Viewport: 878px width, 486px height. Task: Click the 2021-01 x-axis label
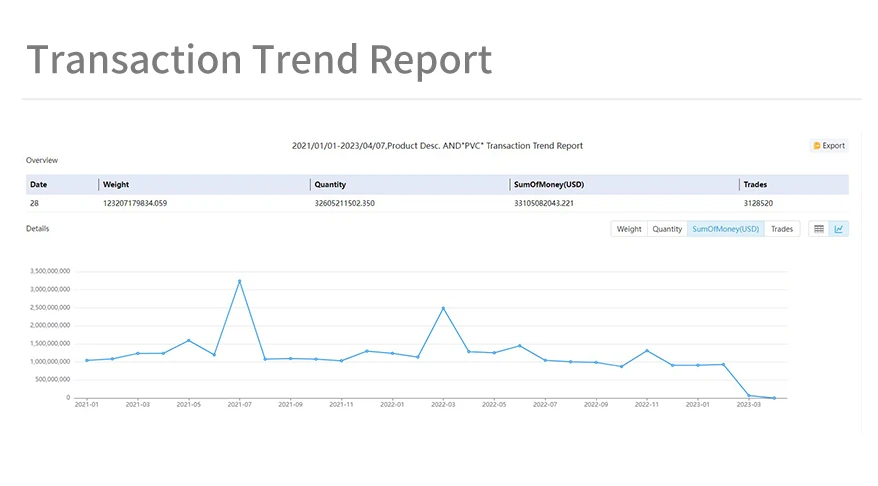87,404
